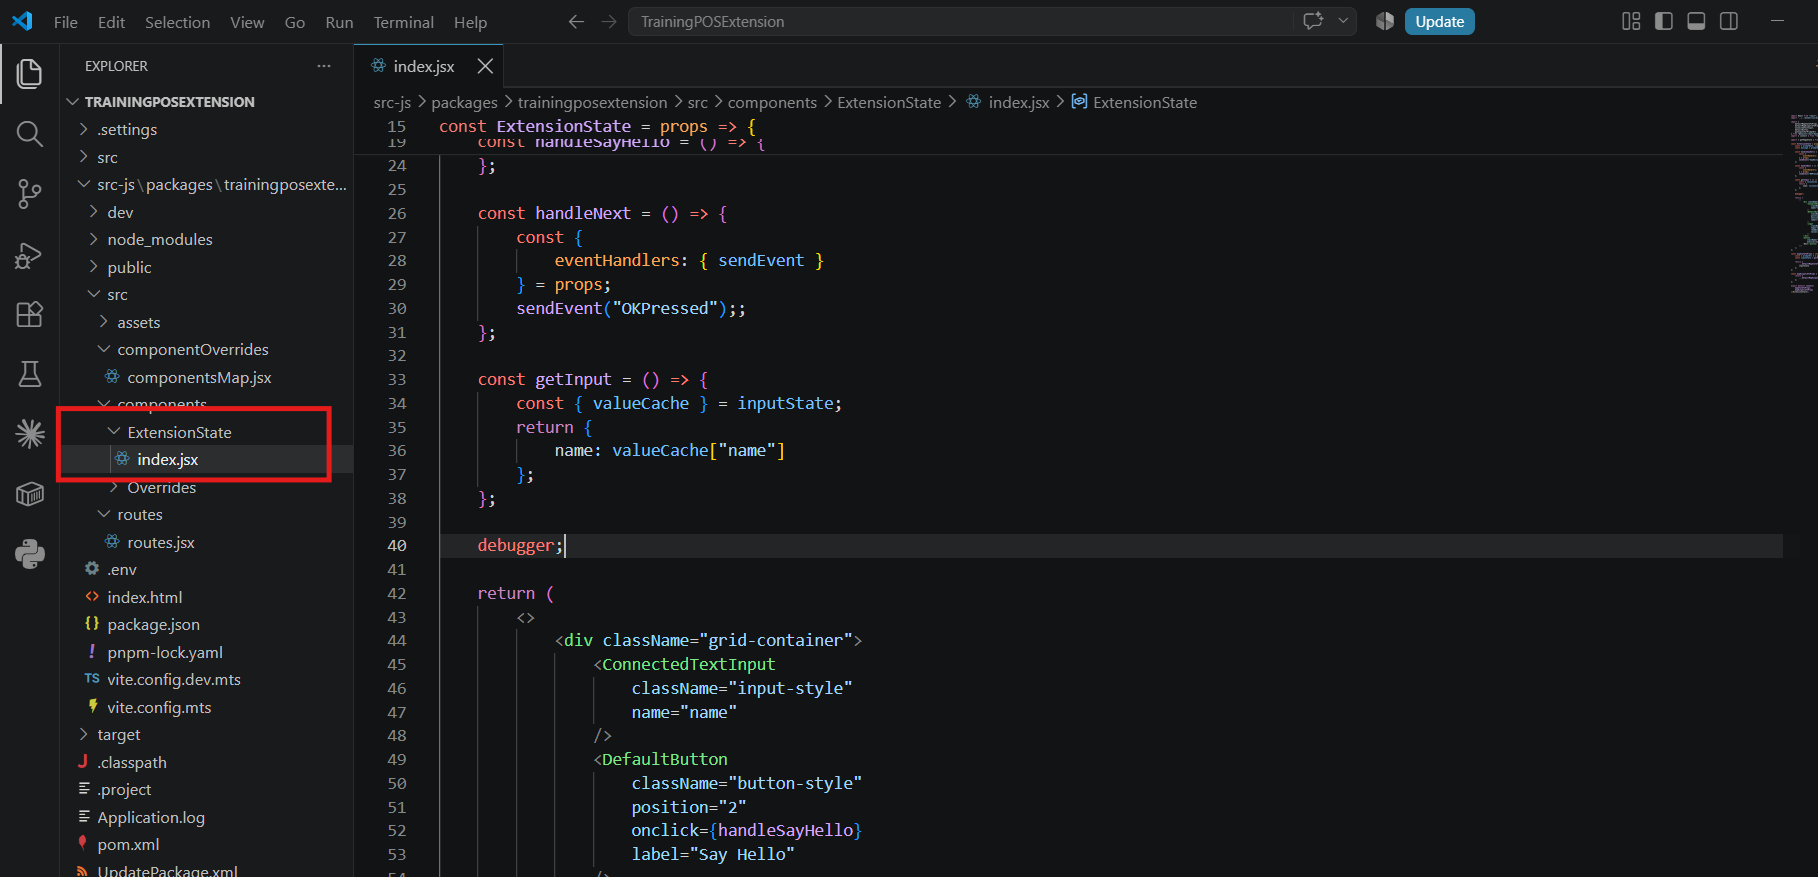Screen dimensions: 1818x877
Task: Expand the node_modules folder
Action: point(206,240)
